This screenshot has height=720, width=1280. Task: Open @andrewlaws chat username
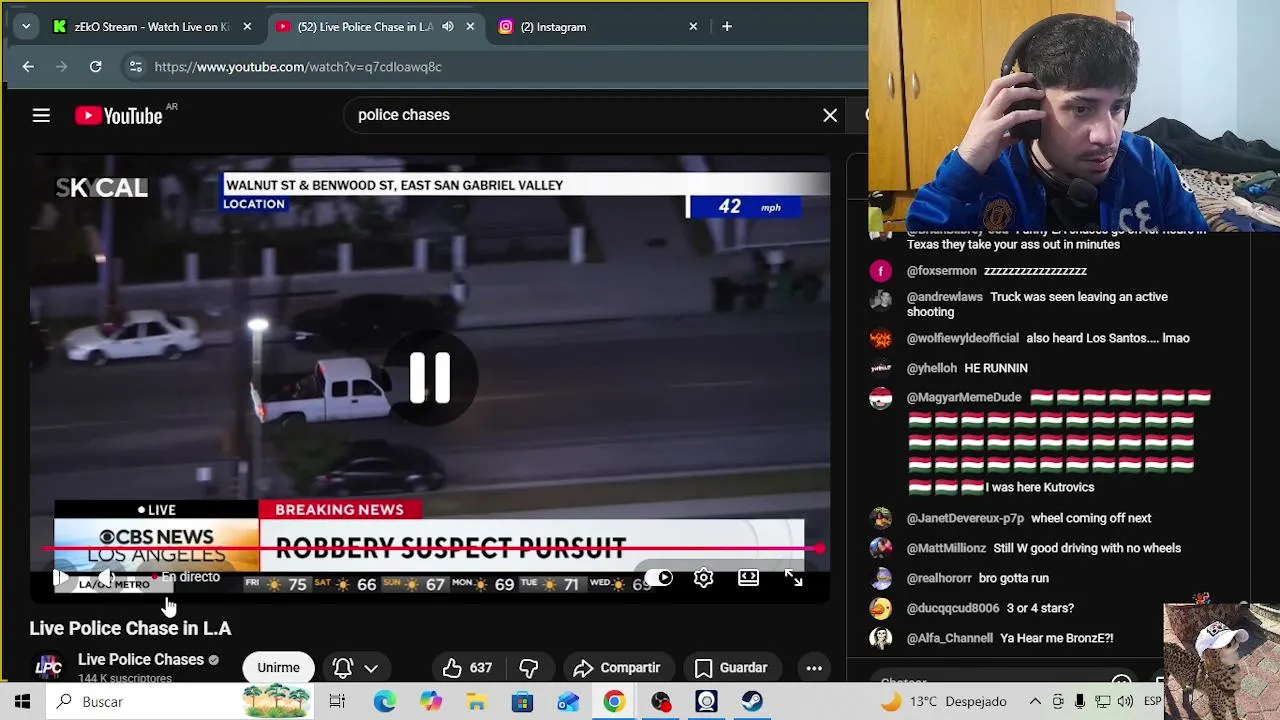(x=944, y=297)
